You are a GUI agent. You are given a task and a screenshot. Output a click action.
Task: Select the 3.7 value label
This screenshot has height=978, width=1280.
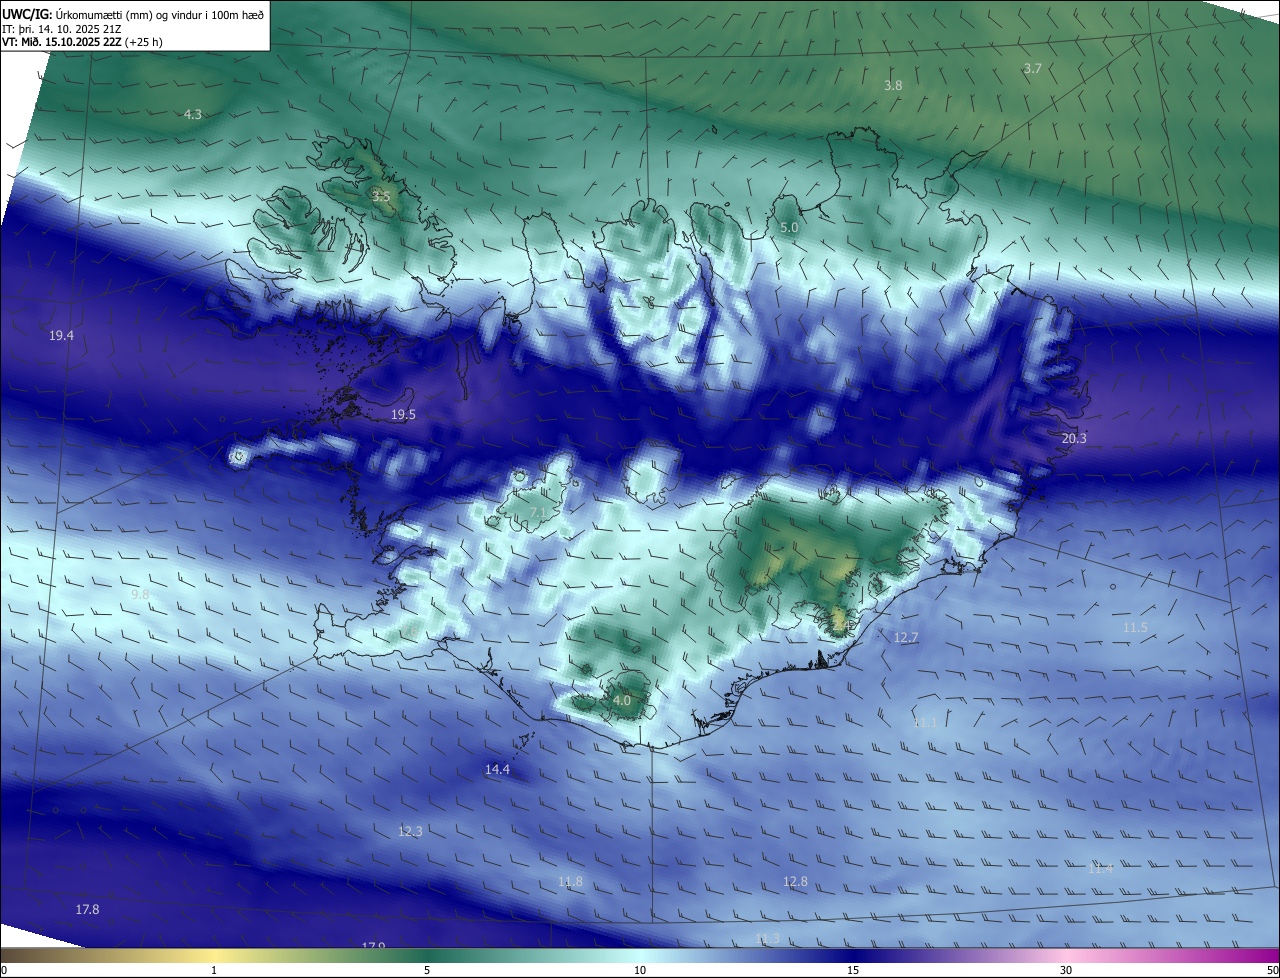[1033, 68]
